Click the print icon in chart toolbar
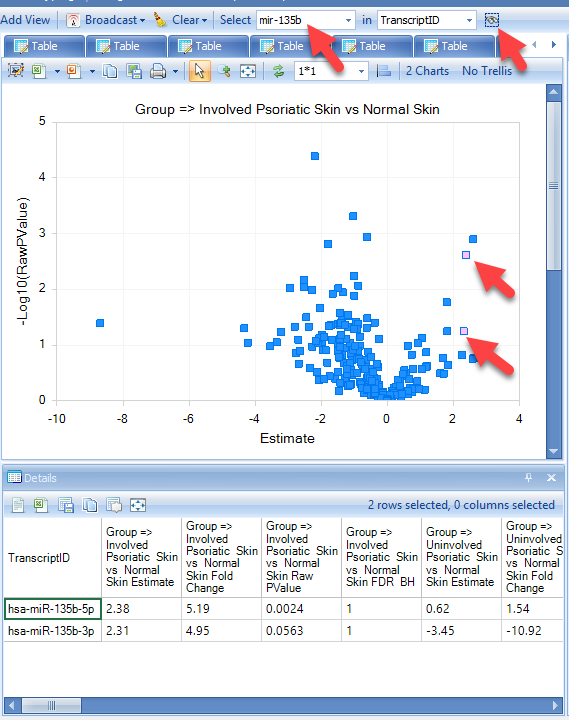The width and height of the screenshot is (569, 720). [158, 71]
